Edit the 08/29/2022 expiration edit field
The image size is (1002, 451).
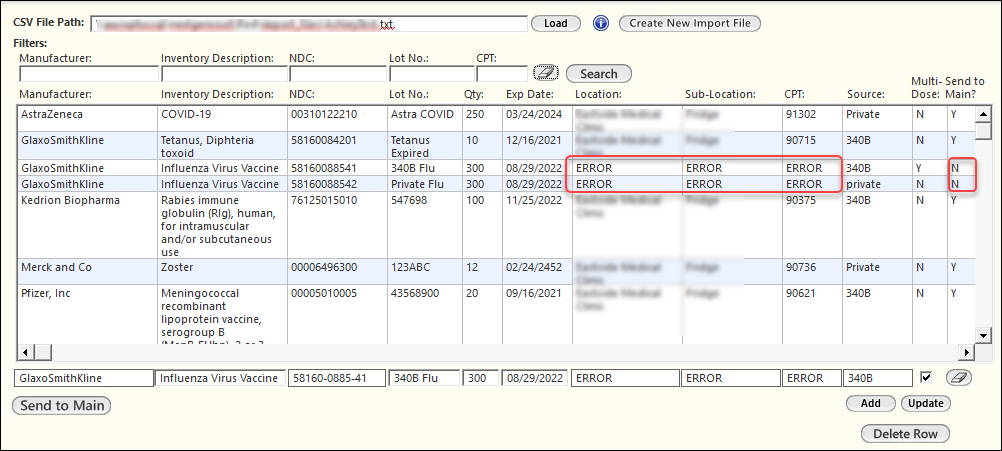[535, 378]
